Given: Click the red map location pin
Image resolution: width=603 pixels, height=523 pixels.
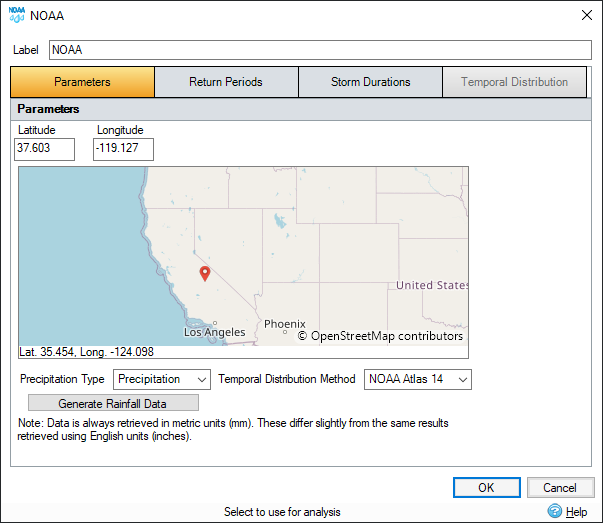Looking at the screenshot, I should 205,273.
